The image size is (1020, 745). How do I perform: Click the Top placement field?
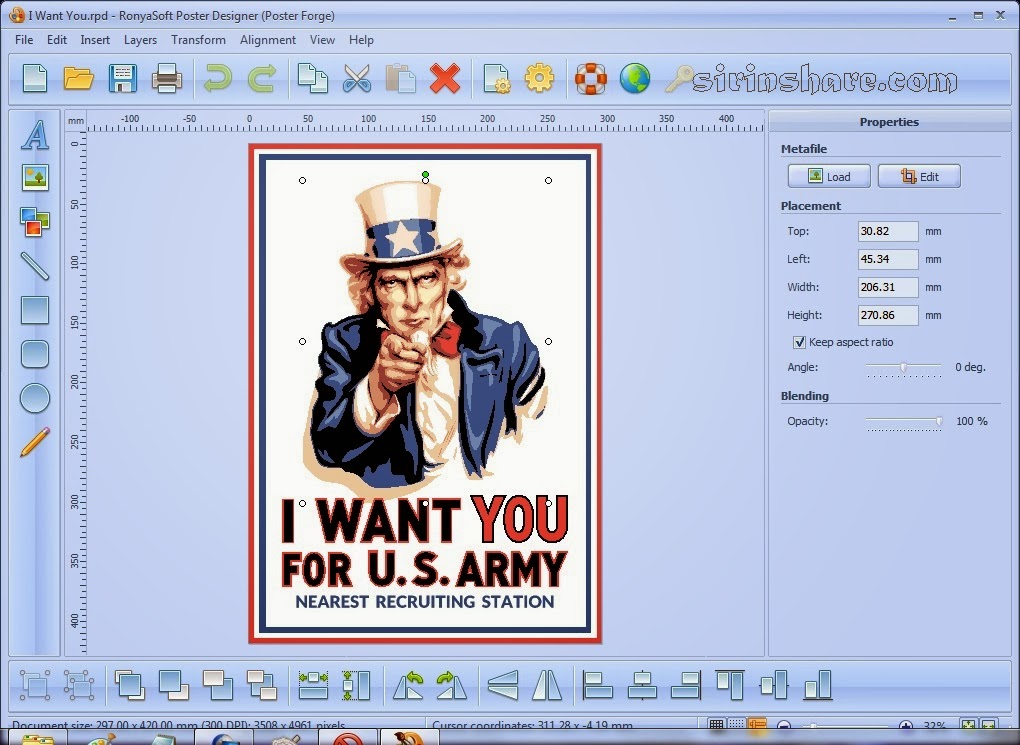tap(888, 231)
